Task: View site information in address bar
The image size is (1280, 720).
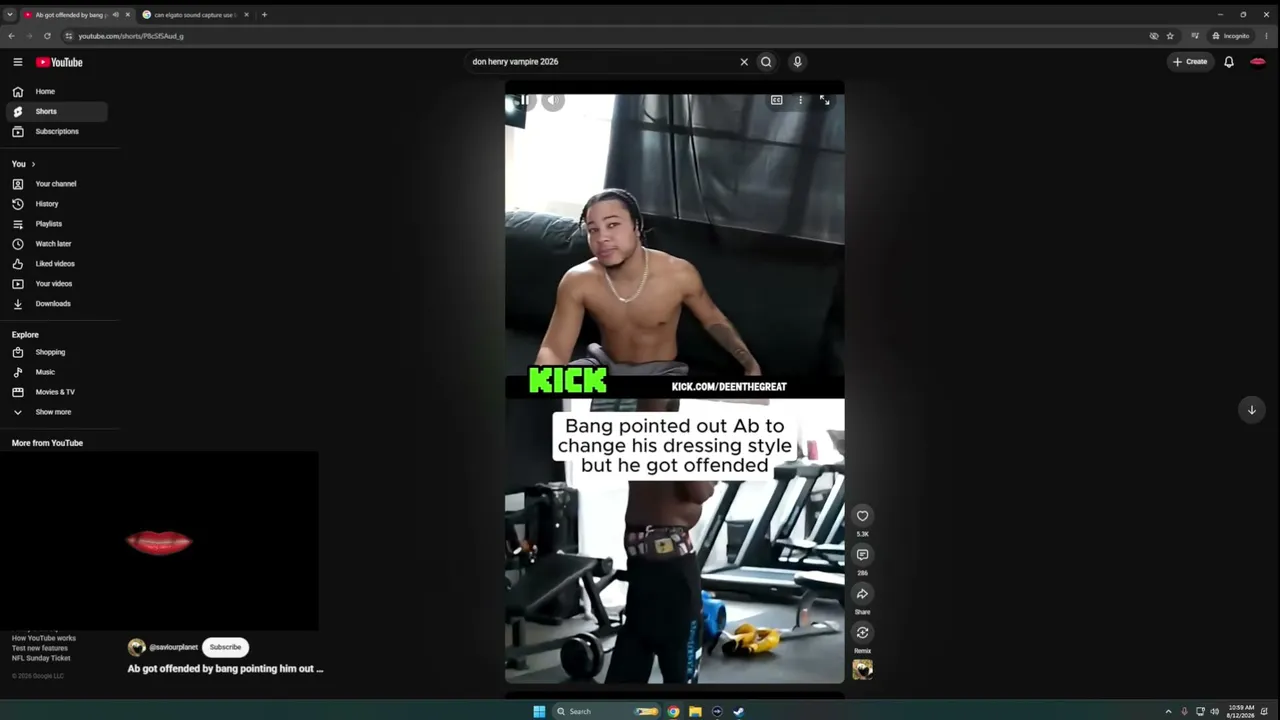Action: (x=68, y=36)
